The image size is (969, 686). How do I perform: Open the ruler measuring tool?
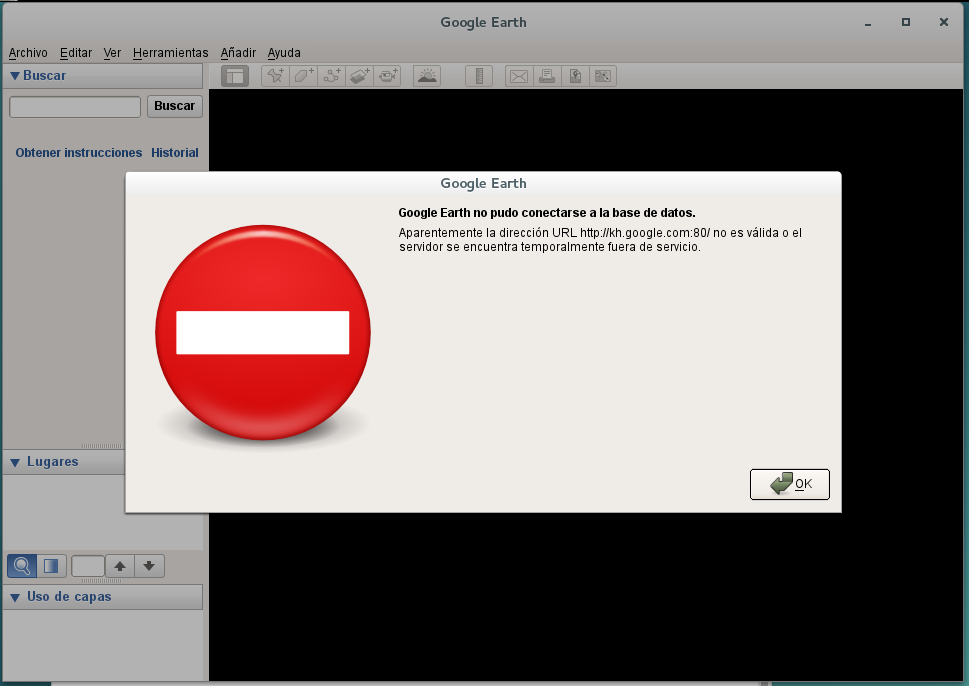[x=479, y=76]
